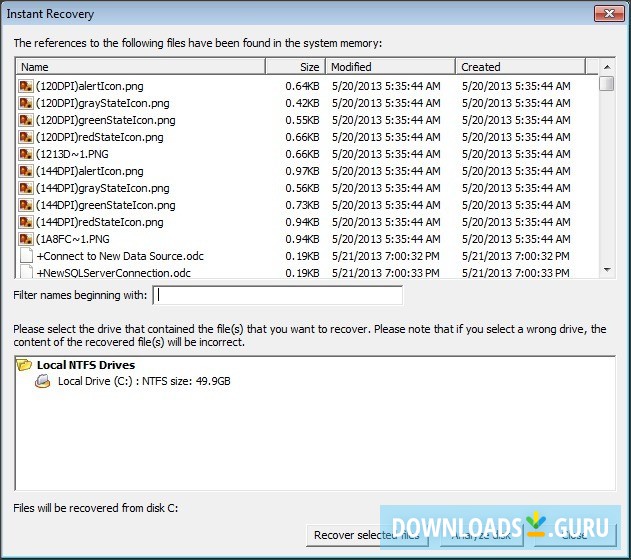Click the (144DPI)alertIcon.png file icon
631x560 pixels.
coord(26,171)
